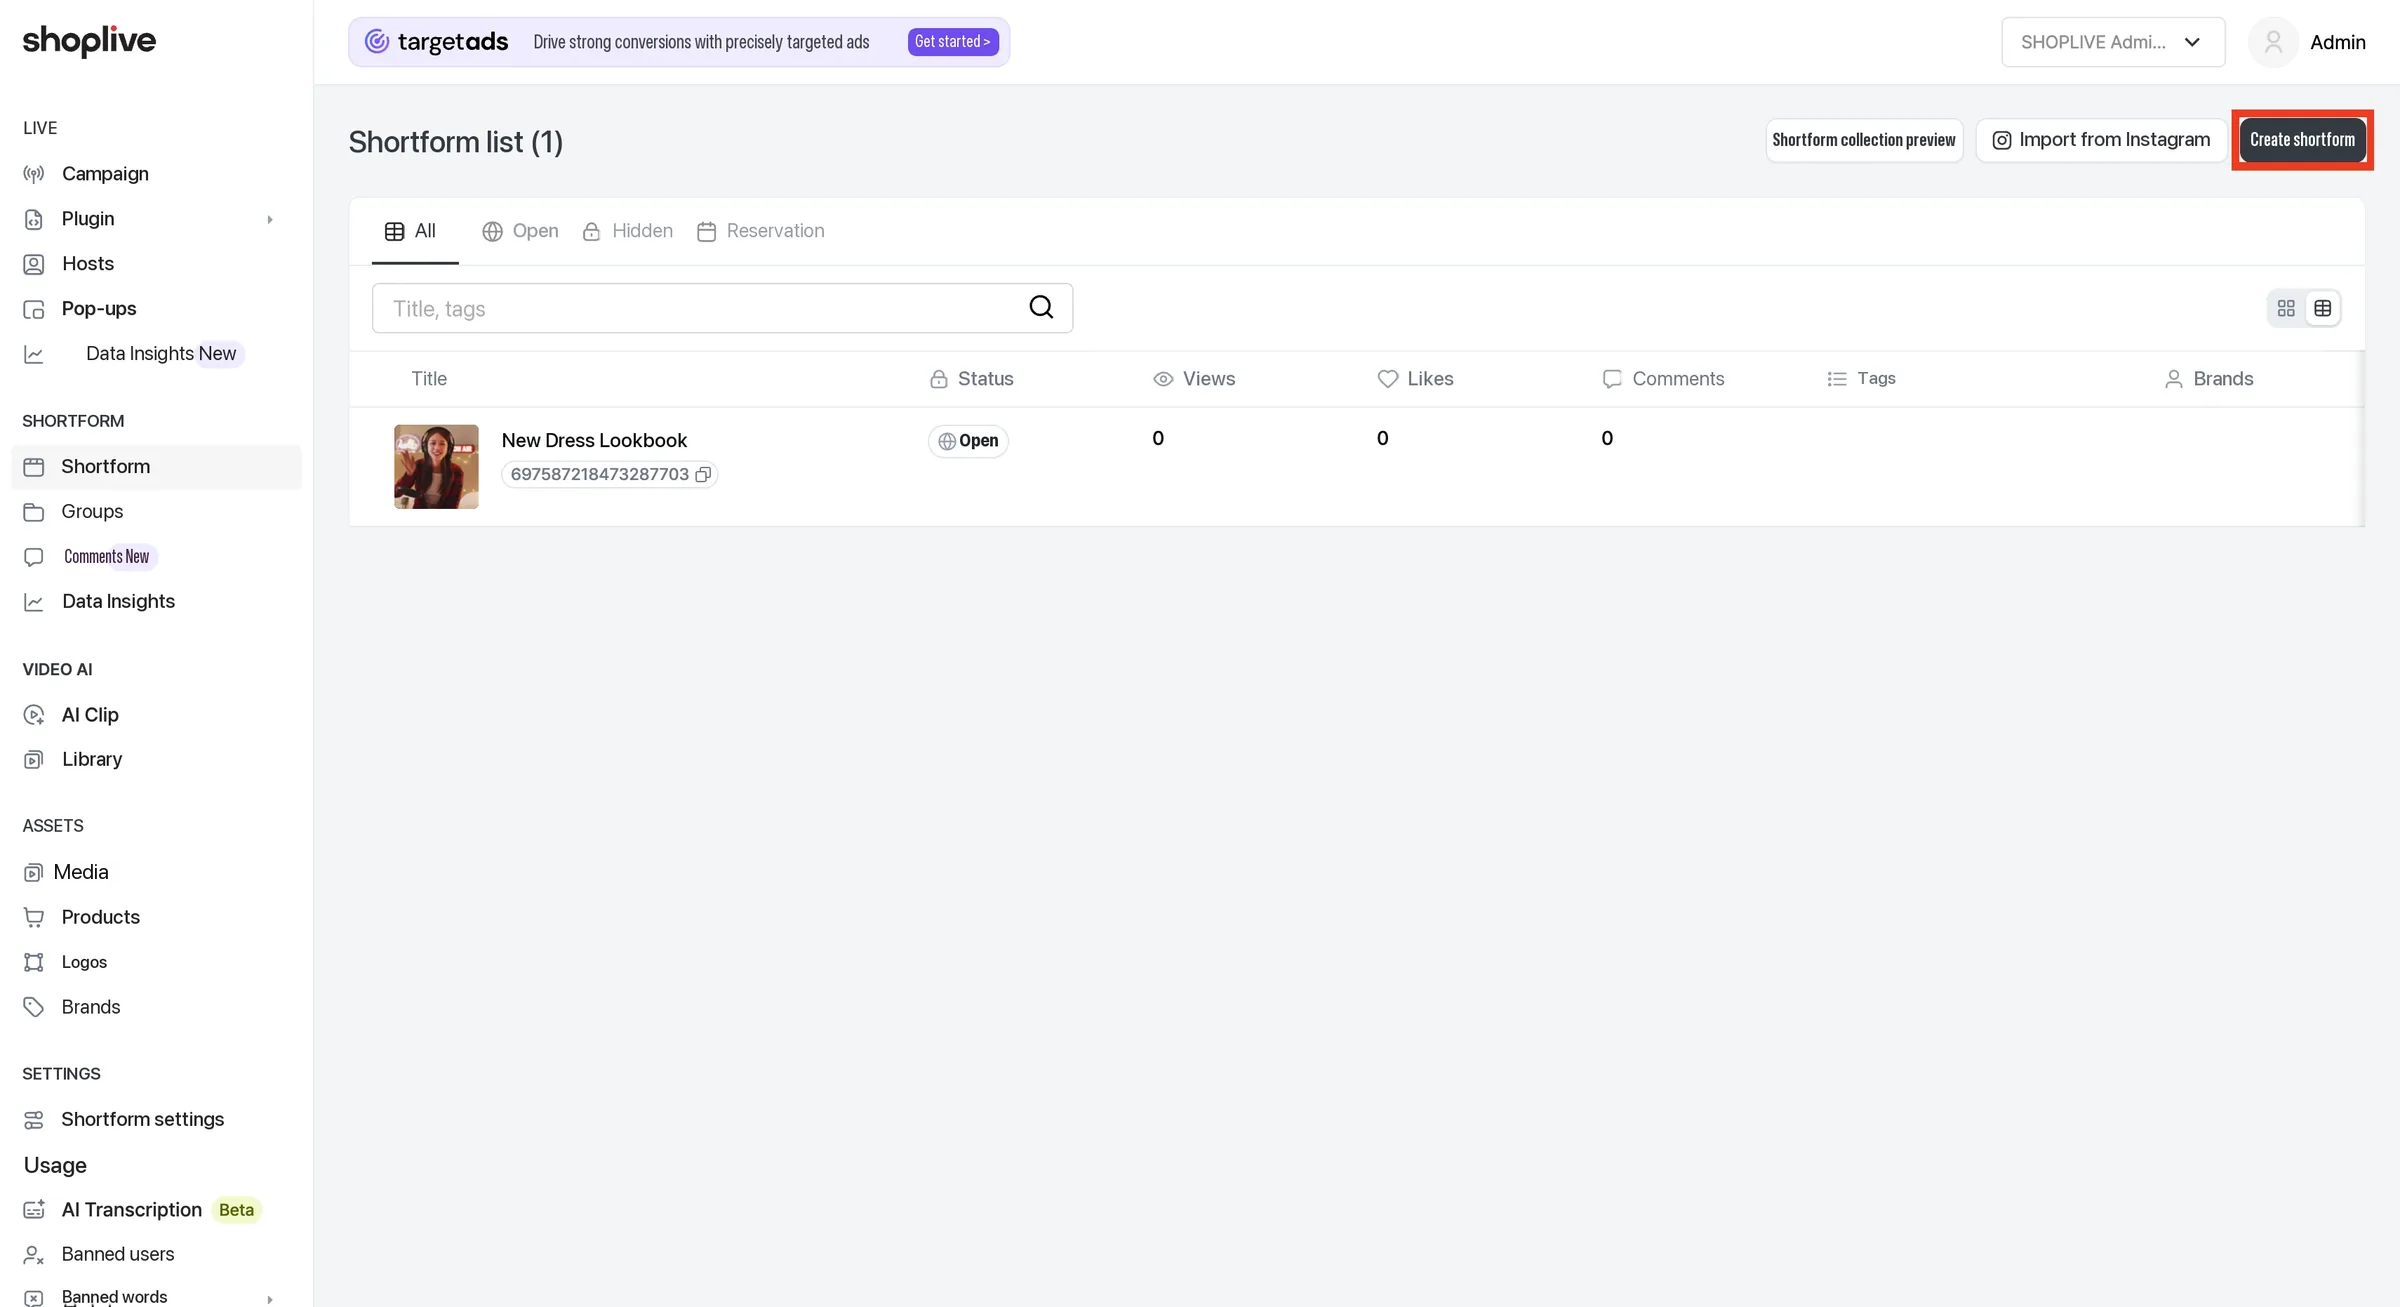Switch to grid view icon
Screen dimensions: 2400x1307
tap(2286, 308)
